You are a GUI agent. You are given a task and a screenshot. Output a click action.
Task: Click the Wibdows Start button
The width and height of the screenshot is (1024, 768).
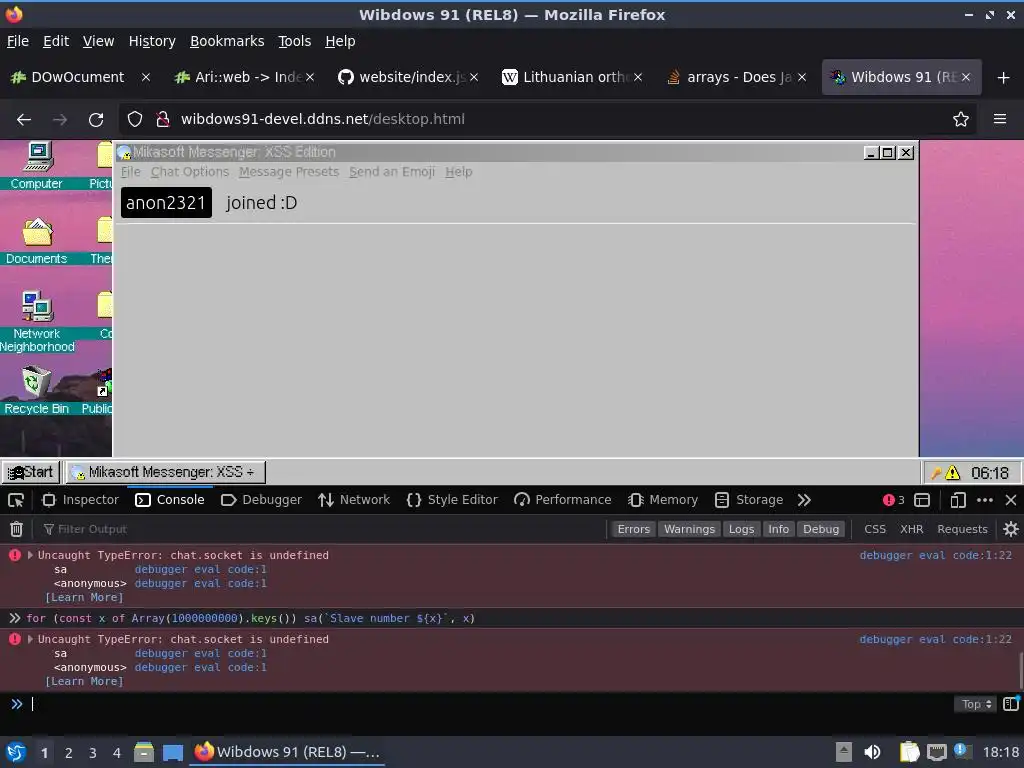(30, 472)
